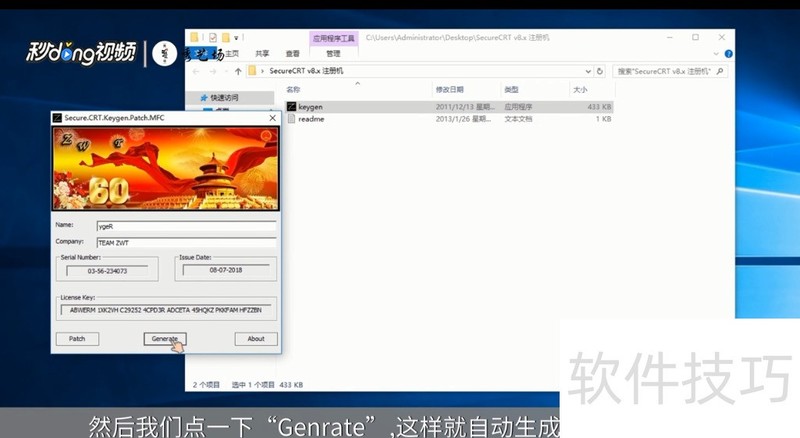This screenshot has height=438, width=800.
Task: Click the dialog's title bar application icon
Action: [58, 118]
